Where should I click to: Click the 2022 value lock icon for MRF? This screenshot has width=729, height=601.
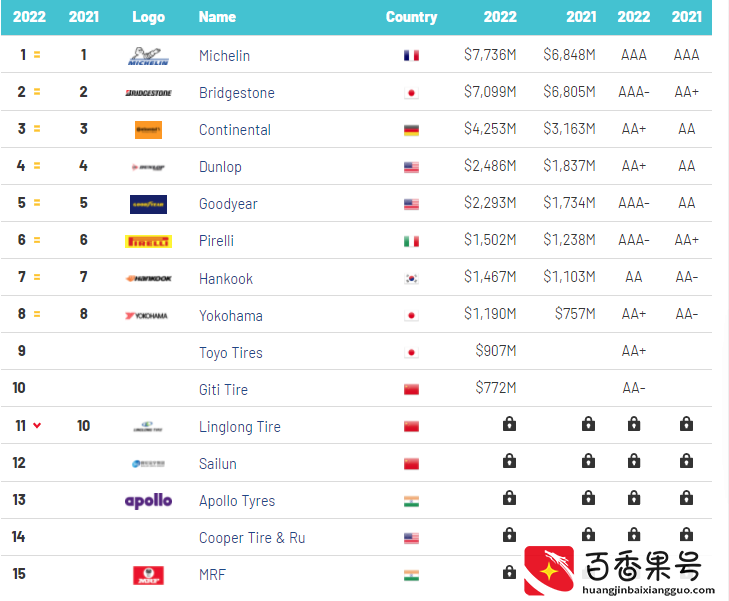(509, 572)
